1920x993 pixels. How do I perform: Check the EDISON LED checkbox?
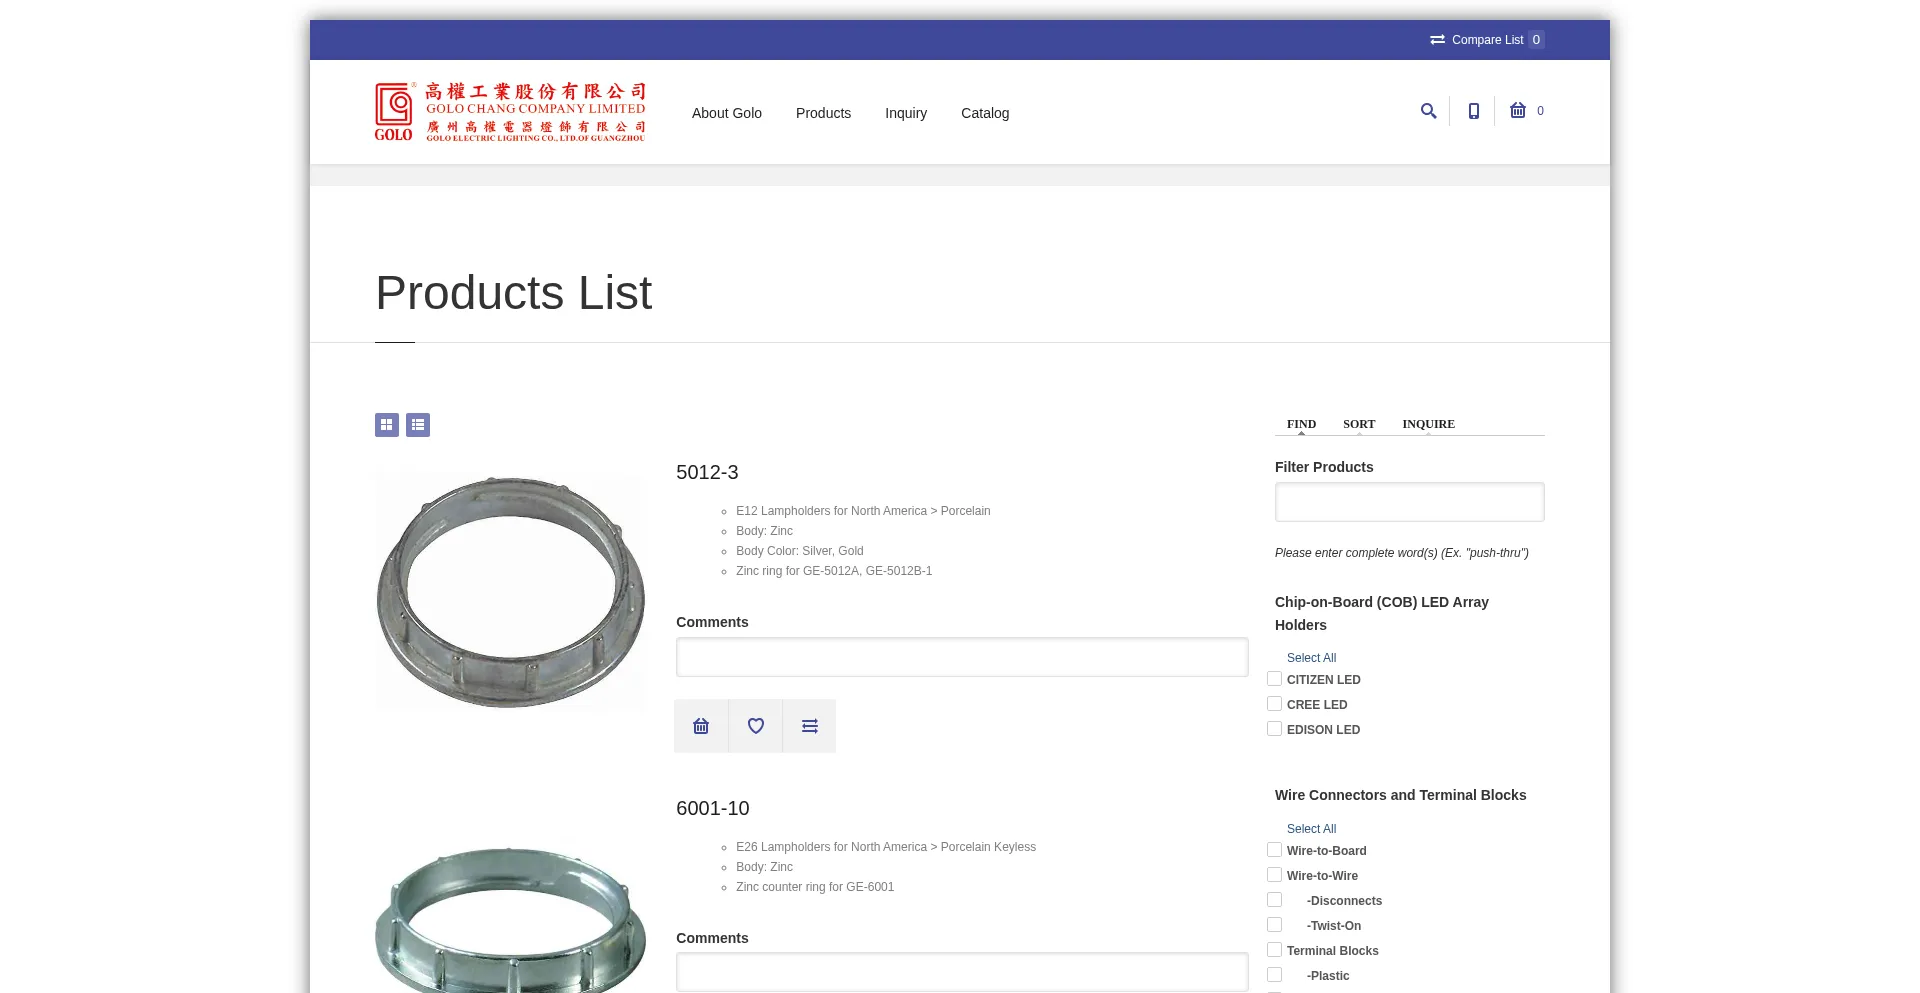tap(1274, 729)
